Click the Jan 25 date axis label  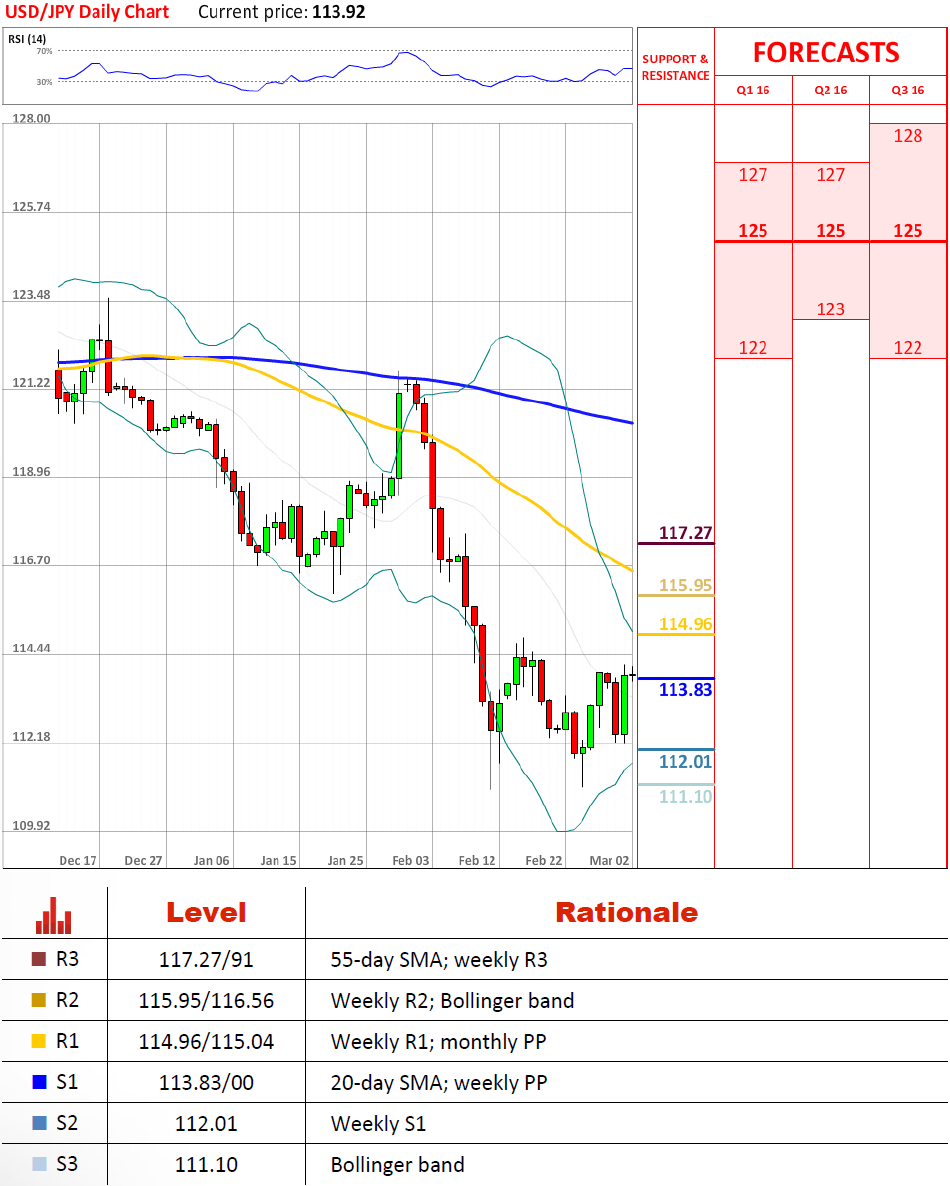tap(345, 861)
